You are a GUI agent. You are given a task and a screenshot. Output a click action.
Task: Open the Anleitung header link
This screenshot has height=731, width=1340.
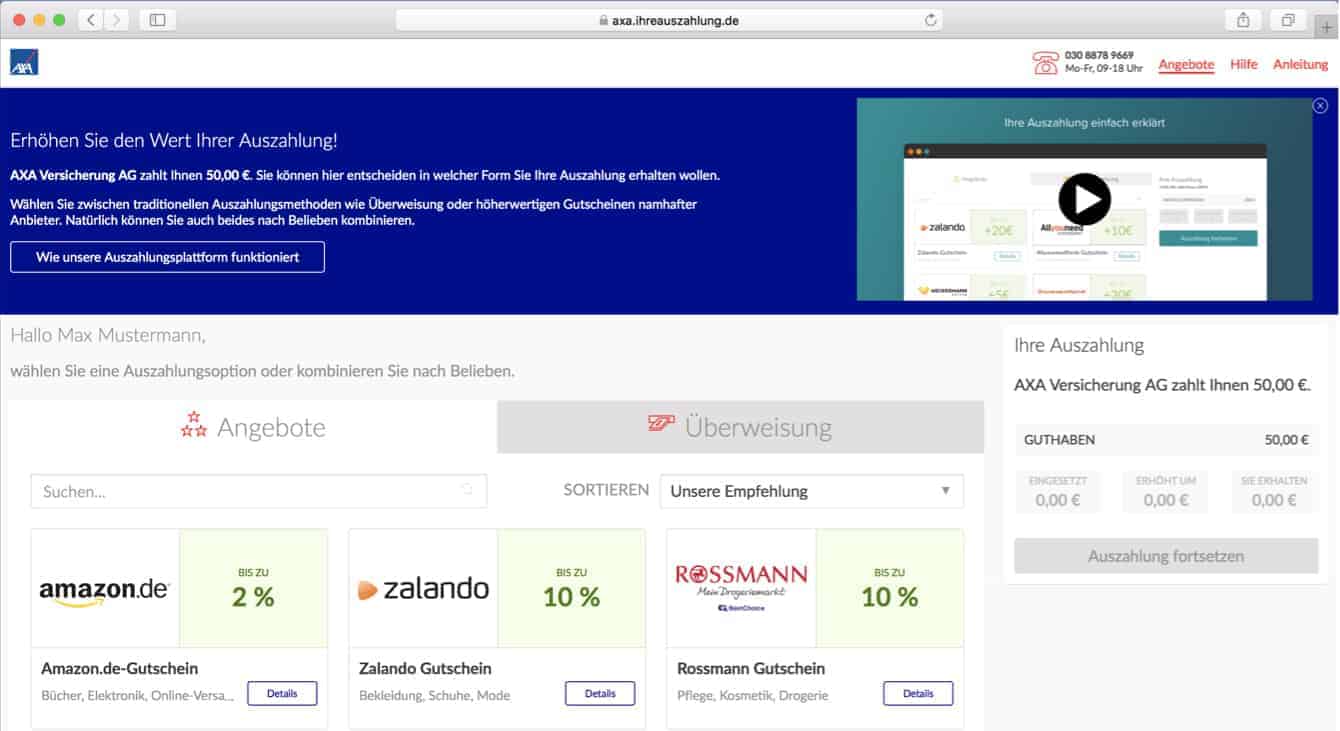[x=1300, y=64]
